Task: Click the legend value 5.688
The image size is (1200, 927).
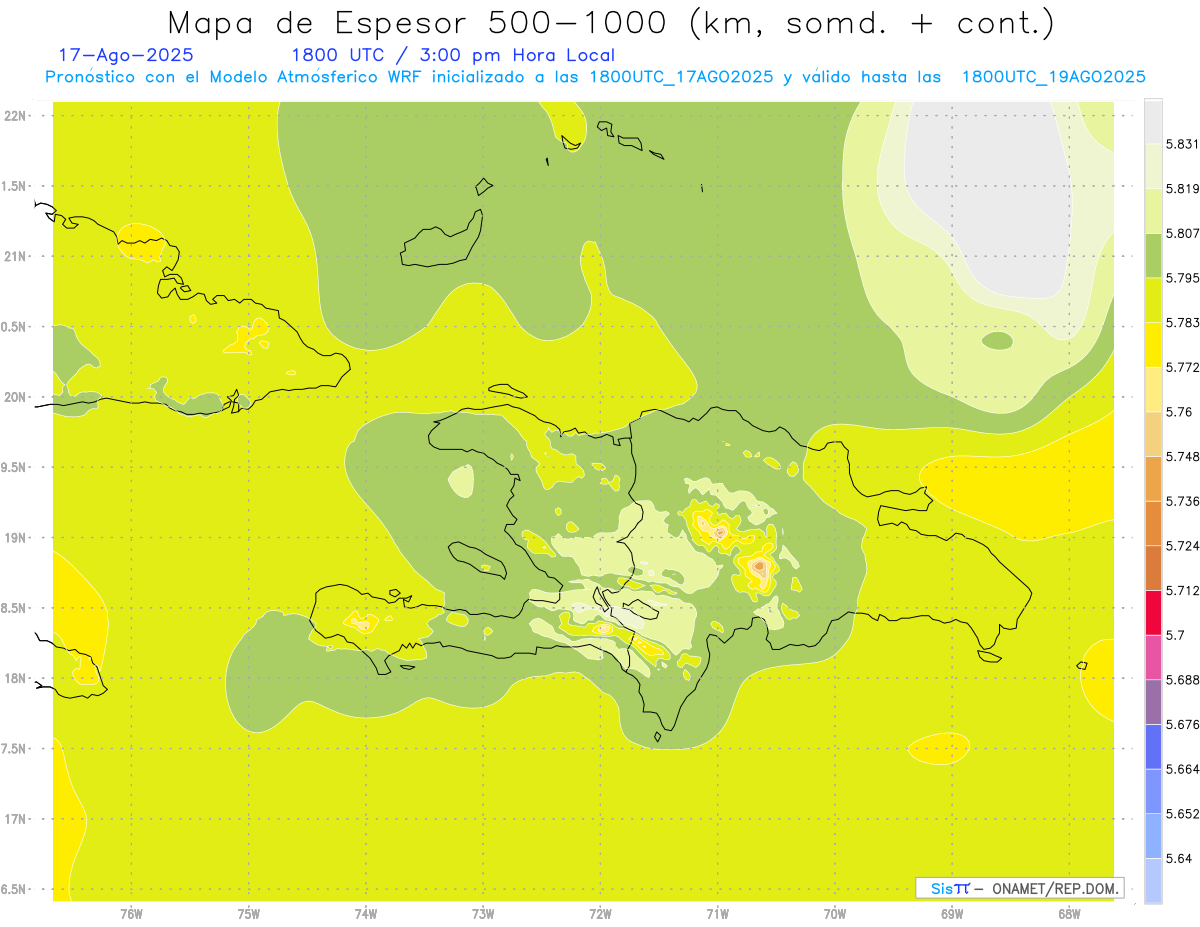Action: click(1183, 680)
